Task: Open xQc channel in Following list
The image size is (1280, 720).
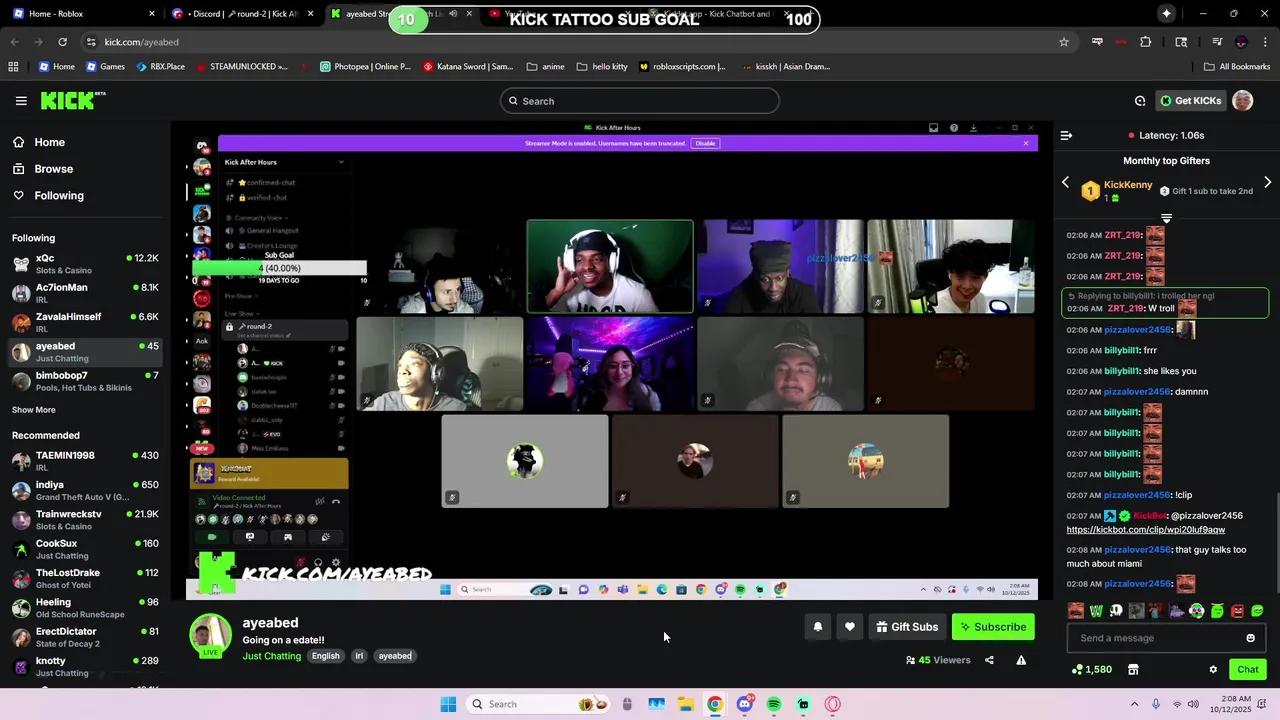Action: tap(85, 264)
